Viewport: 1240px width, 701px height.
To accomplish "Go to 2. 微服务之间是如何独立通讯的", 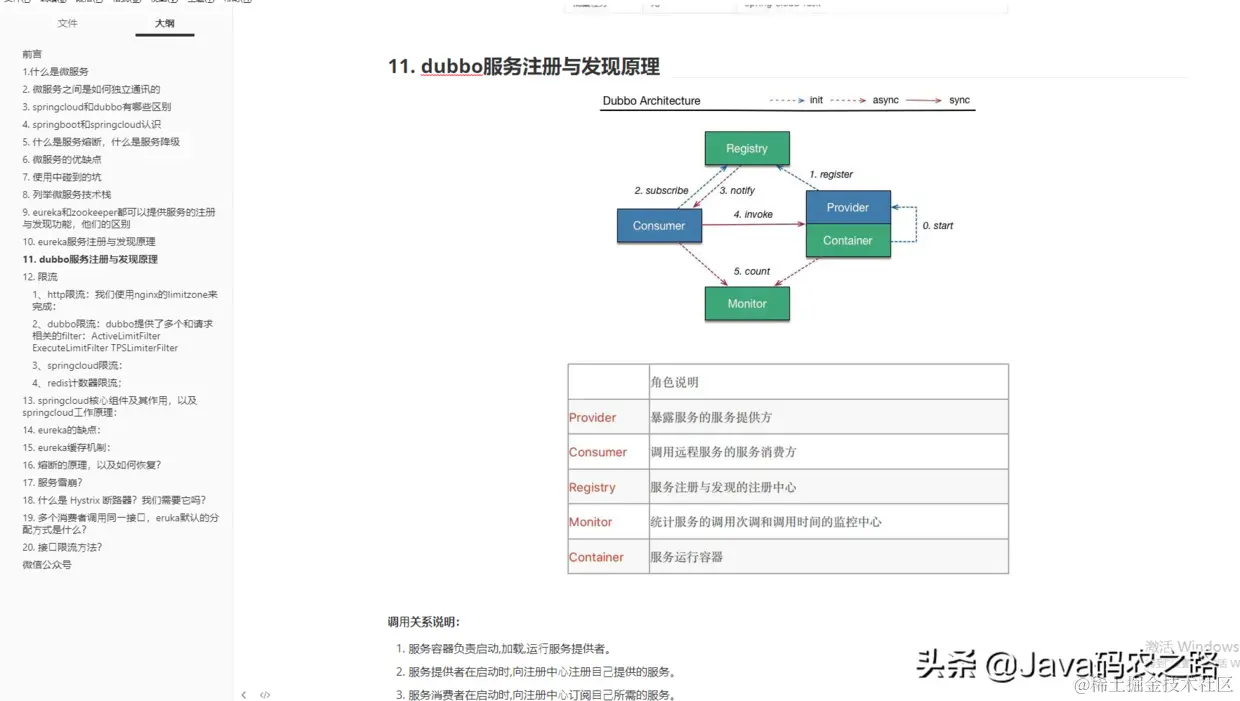I will click(91, 89).
